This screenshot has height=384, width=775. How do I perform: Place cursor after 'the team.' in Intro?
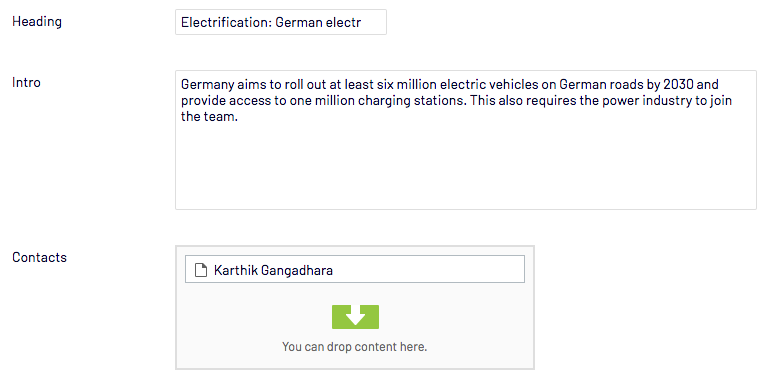point(239,118)
